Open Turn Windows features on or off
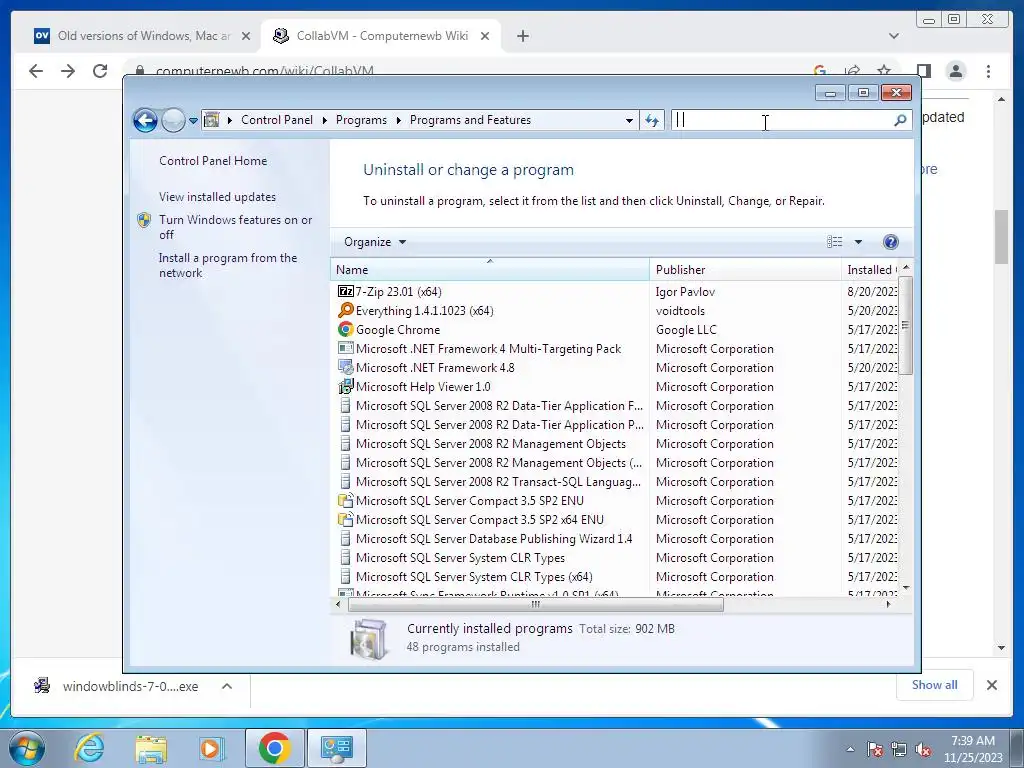1024x768 pixels. click(235, 227)
